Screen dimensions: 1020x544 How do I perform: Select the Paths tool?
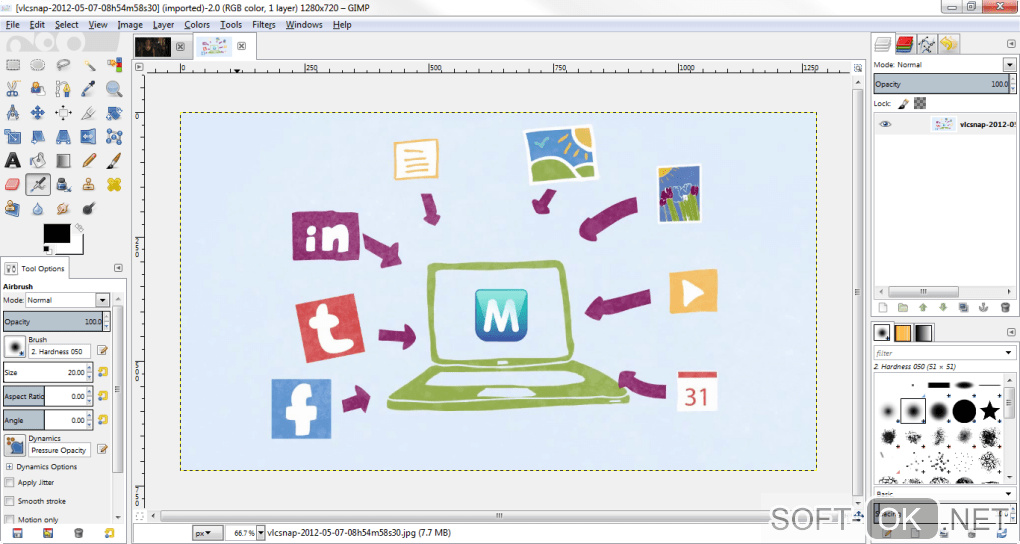[63, 88]
